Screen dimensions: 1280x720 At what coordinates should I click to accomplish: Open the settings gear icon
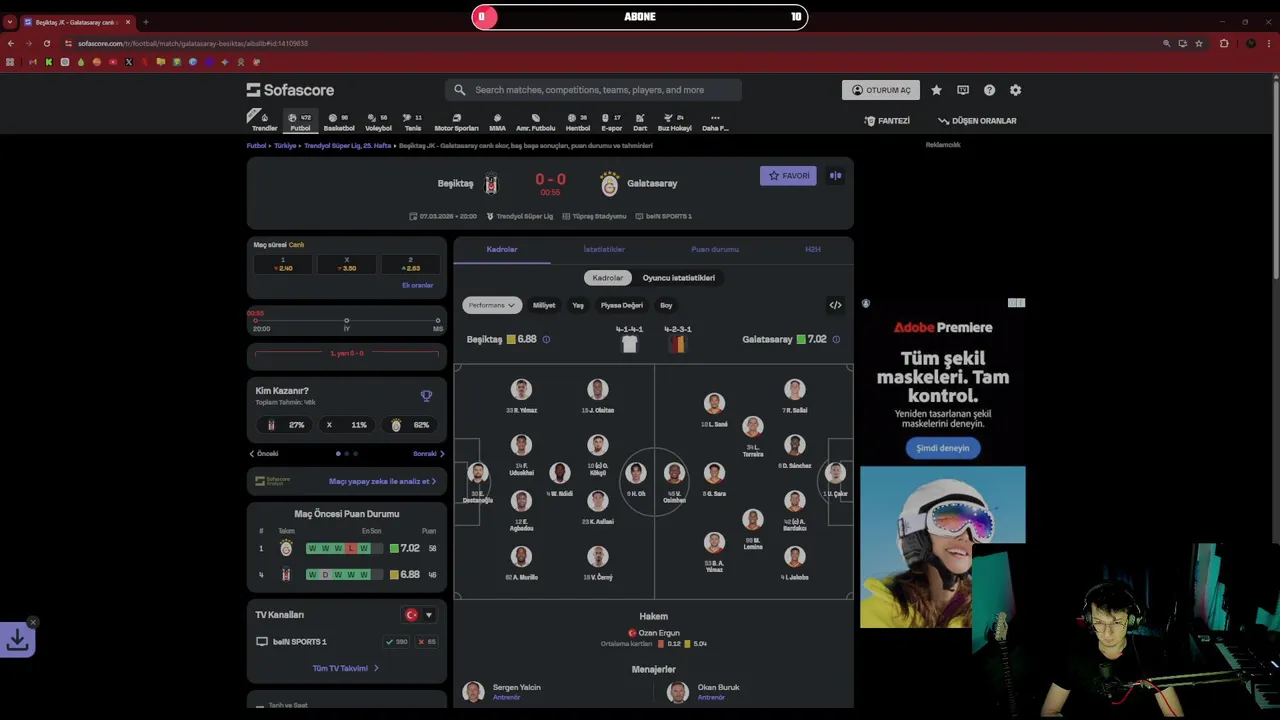tap(1015, 90)
